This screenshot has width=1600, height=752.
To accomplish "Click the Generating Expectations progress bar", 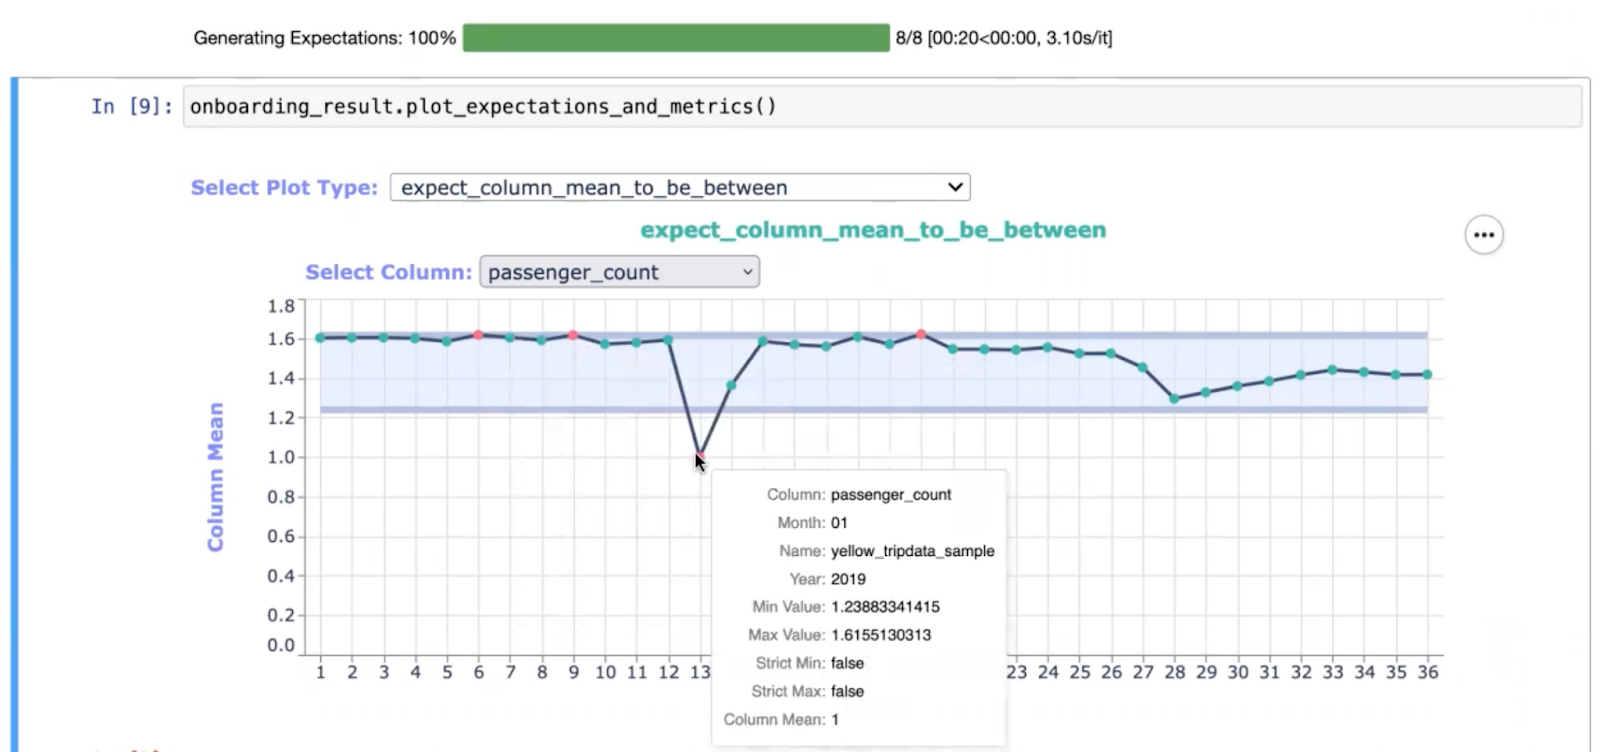I will click(676, 38).
